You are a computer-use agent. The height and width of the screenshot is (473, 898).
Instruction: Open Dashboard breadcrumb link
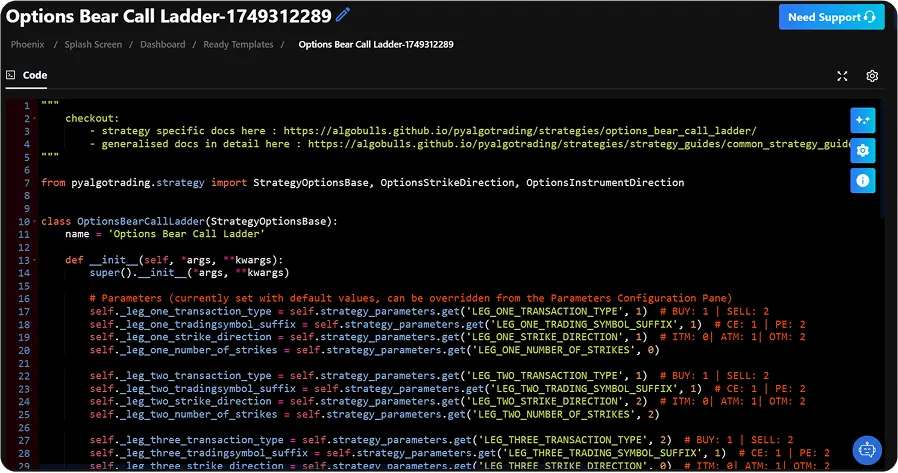coord(163,45)
